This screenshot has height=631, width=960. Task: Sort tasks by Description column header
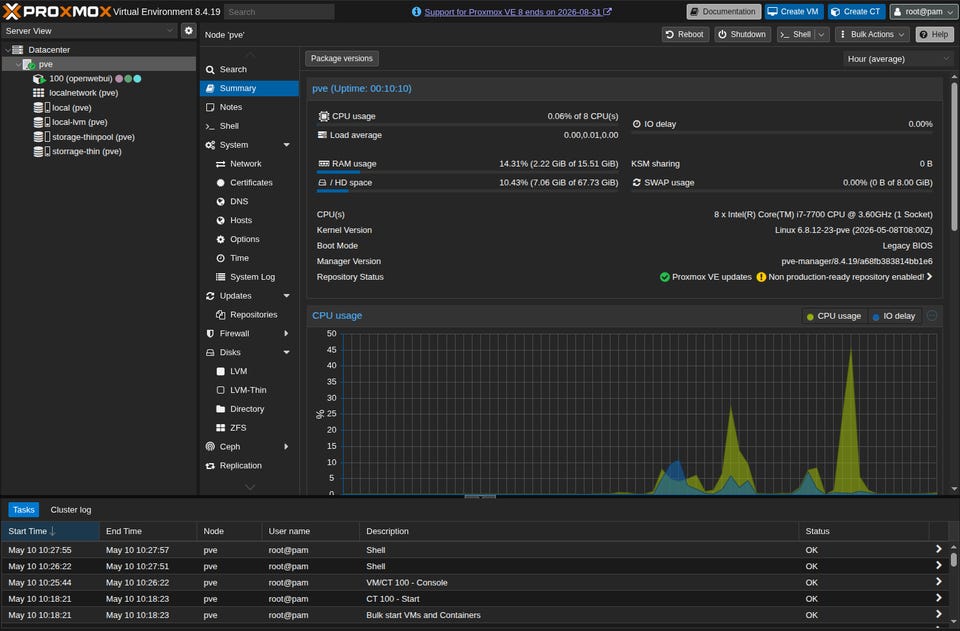pos(579,531)
